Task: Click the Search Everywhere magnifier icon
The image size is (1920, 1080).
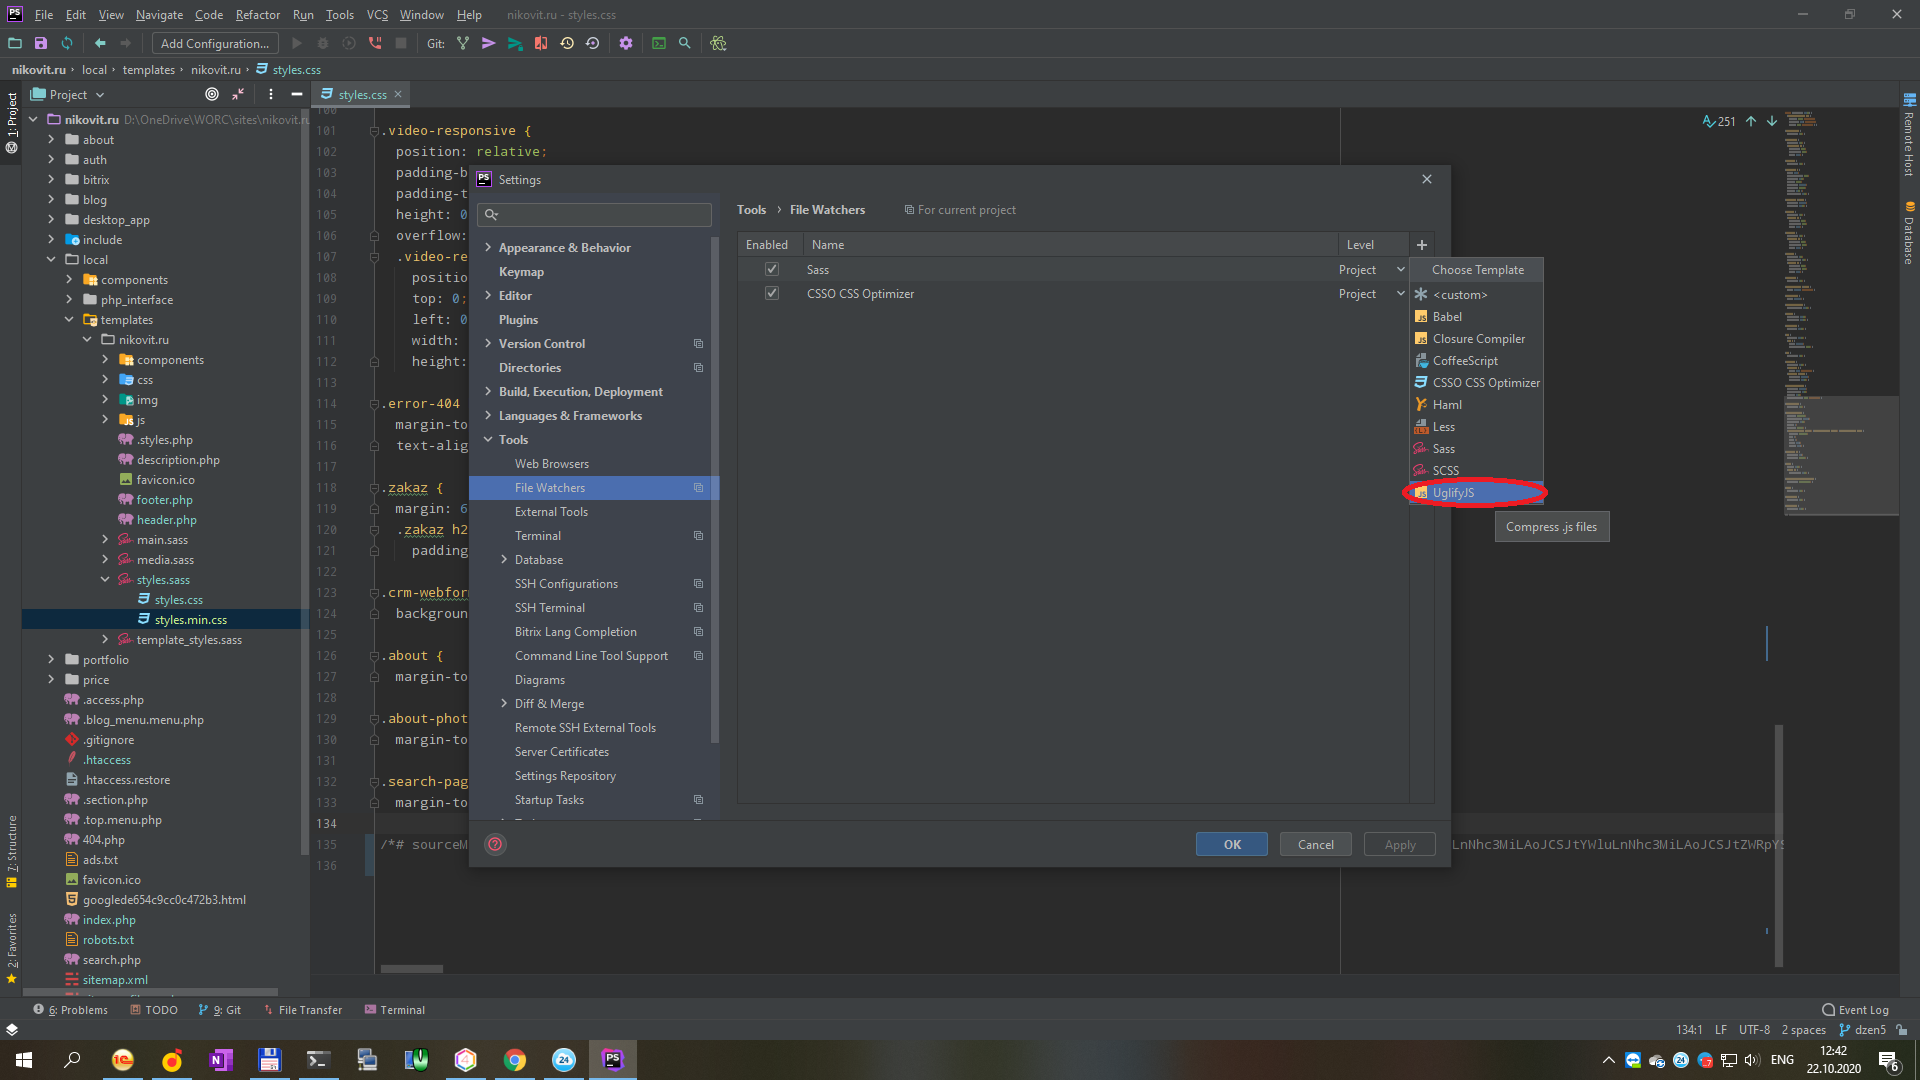Action: click(685, 43)
